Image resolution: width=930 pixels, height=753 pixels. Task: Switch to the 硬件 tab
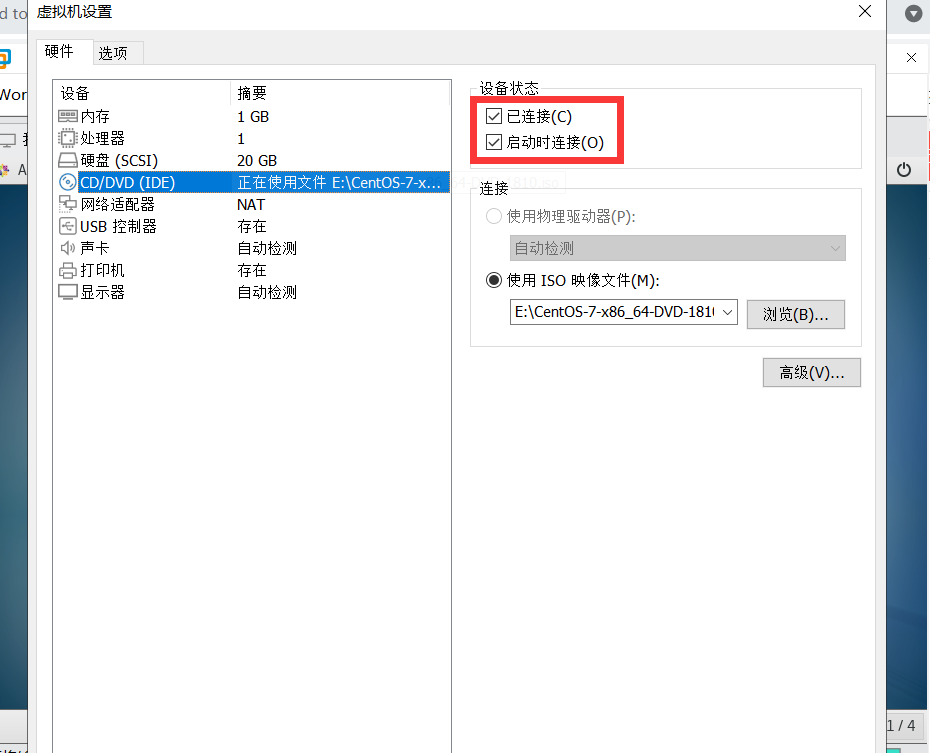(62, 52)
